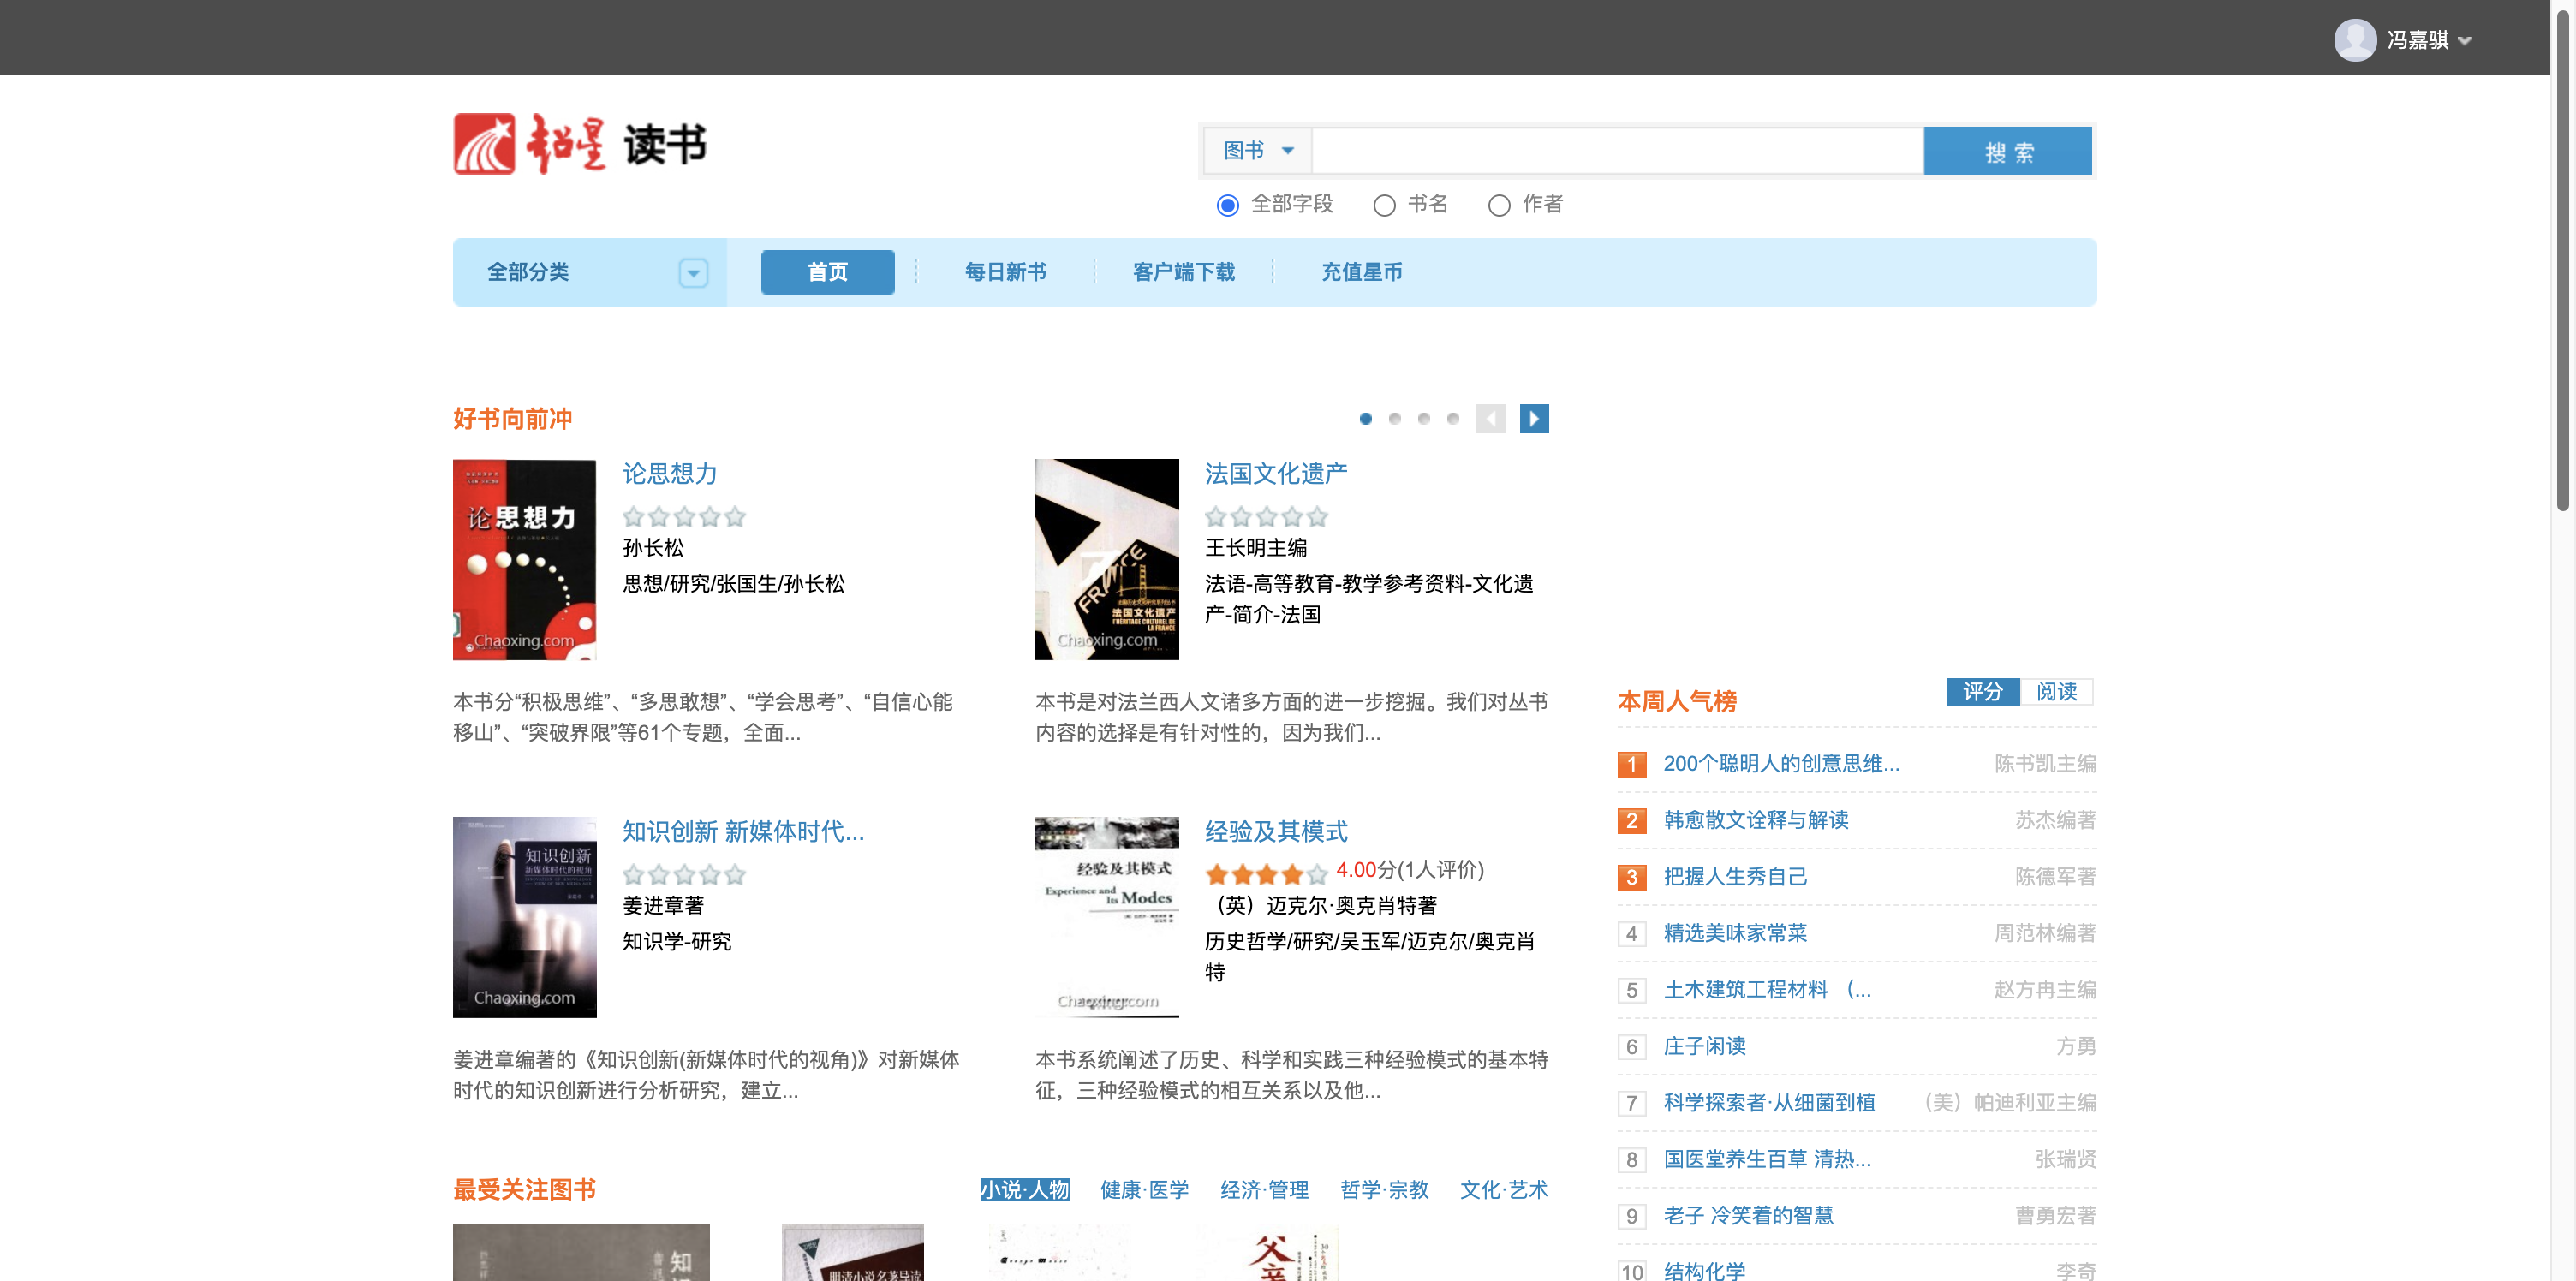Open ranked book 200个聪明人的创意思维
This screenshot has height=1281, width=2576.
pyautogui.click(x=1781, y=764)
